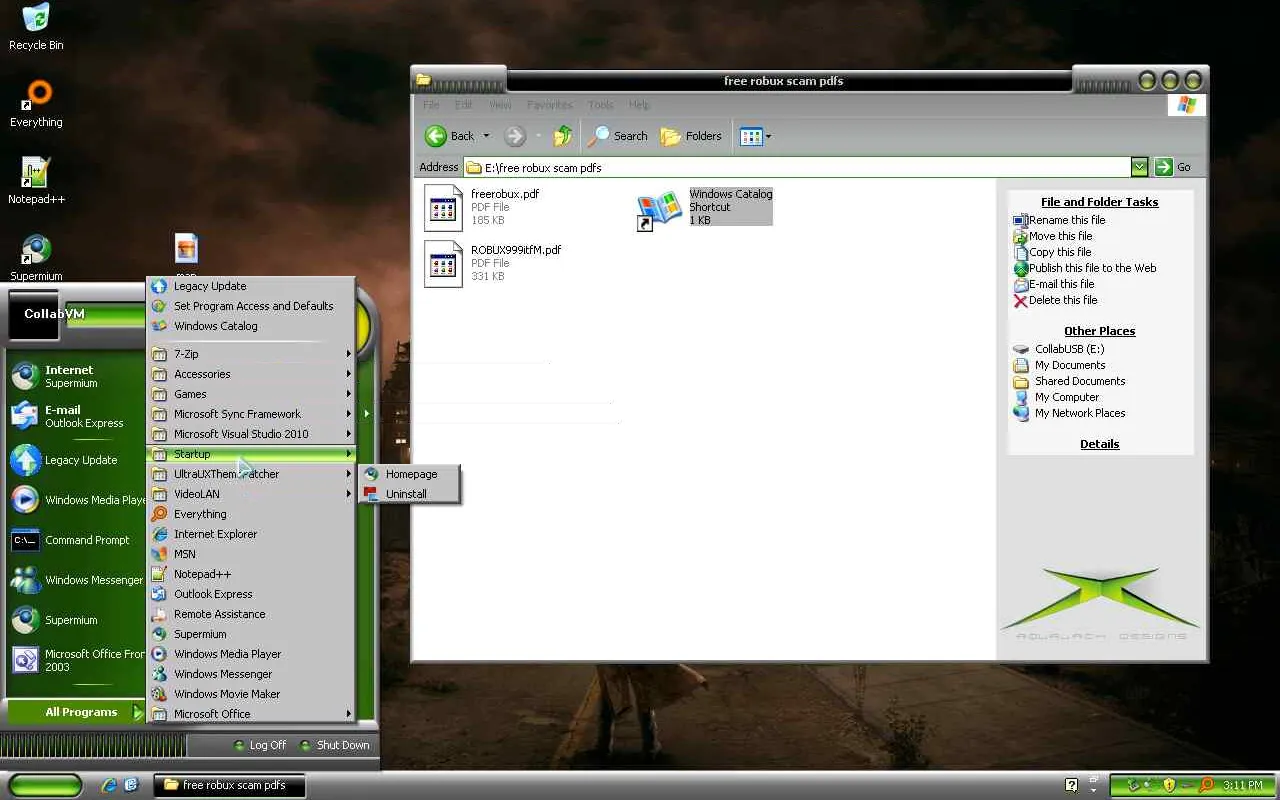Expand the Microsoft Office programs folder

(250, 714)
